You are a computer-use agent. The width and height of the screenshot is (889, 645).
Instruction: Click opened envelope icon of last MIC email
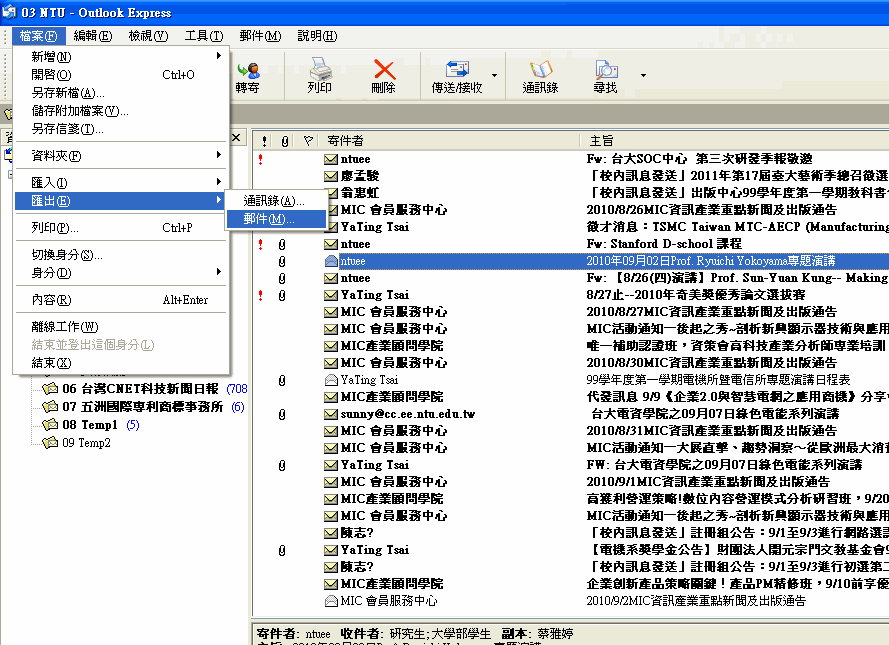point(331,601)
